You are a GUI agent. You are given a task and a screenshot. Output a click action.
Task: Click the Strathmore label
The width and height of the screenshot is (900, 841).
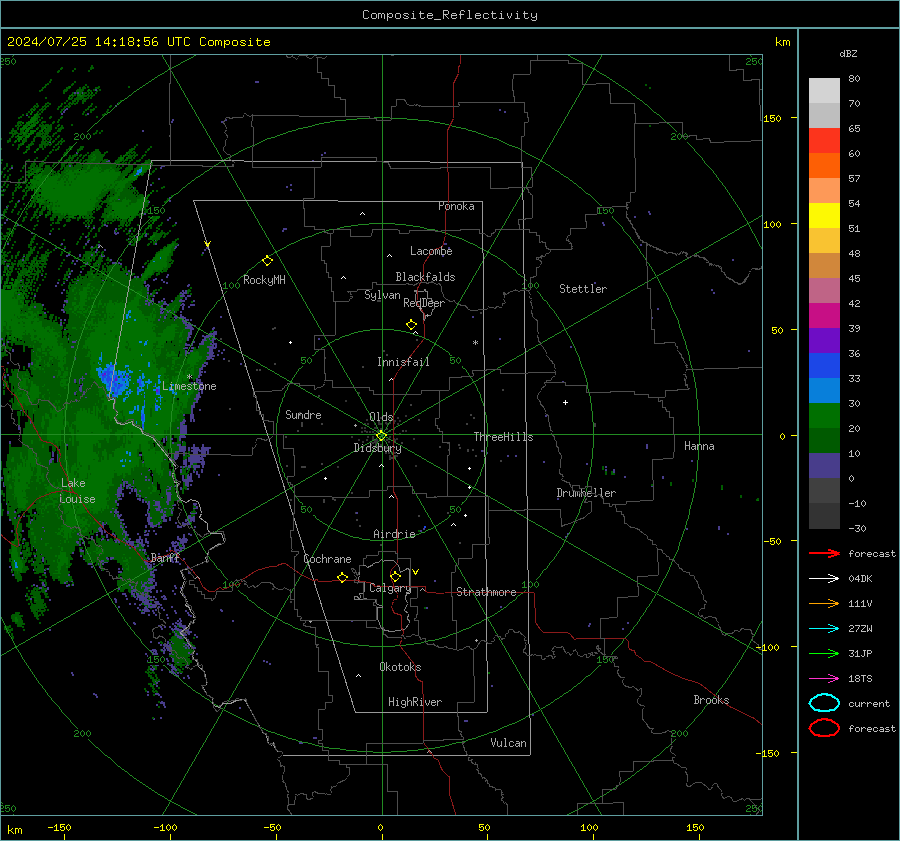[x=486, y=592]
